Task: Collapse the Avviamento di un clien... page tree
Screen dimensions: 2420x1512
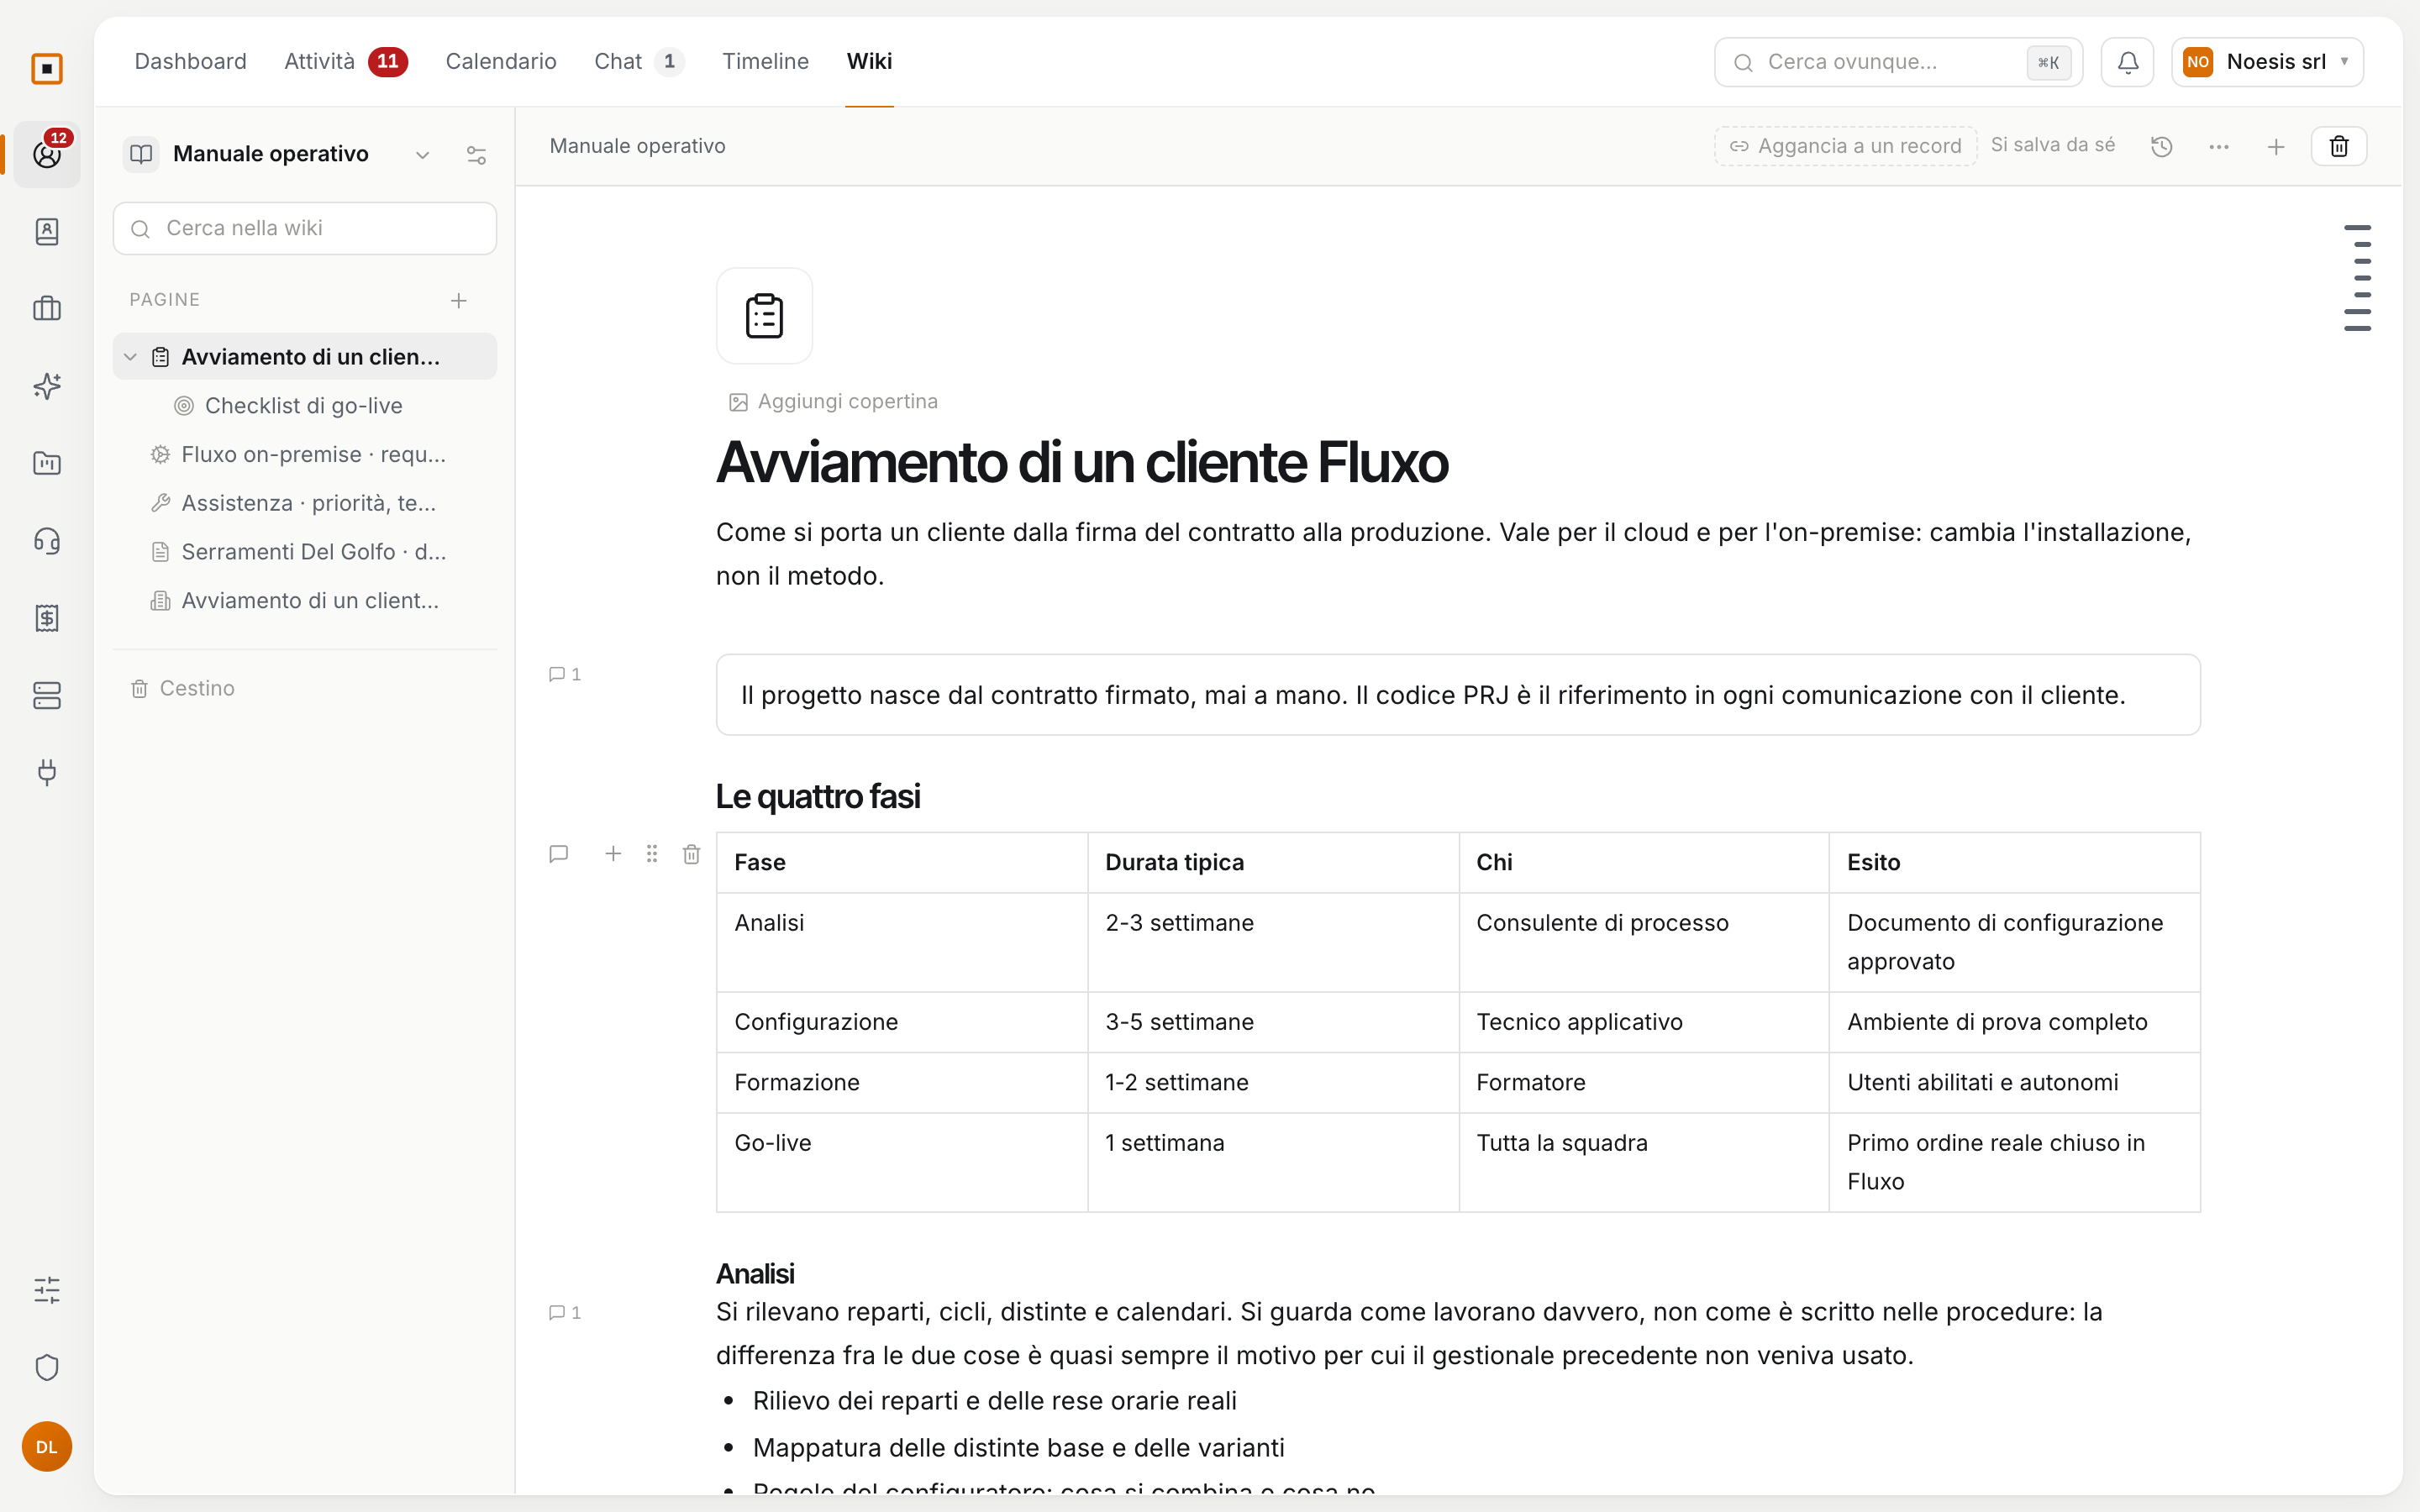Action: coord(130,357)
